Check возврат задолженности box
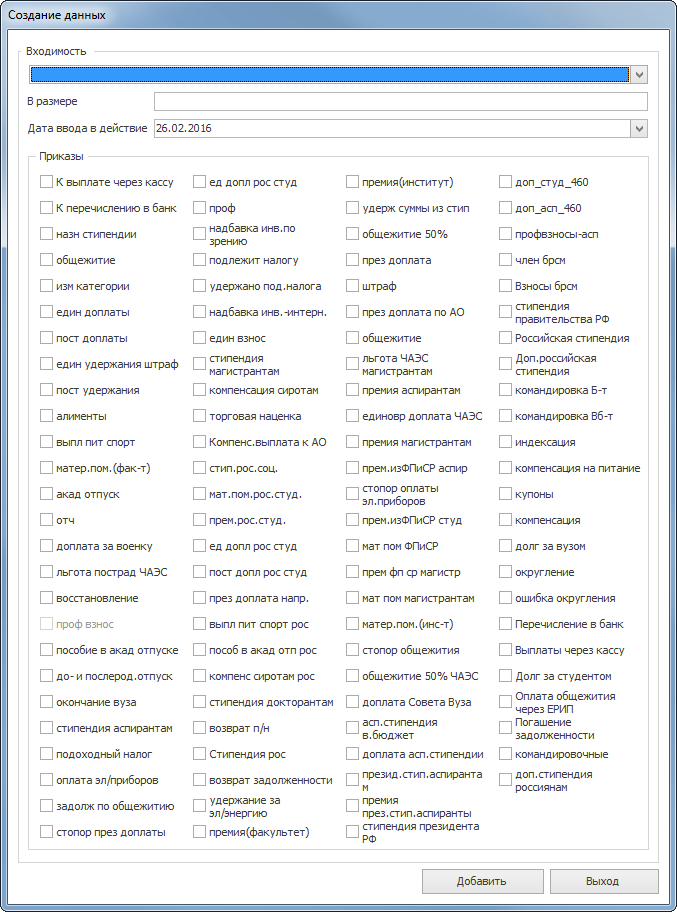 click(199, 779)
